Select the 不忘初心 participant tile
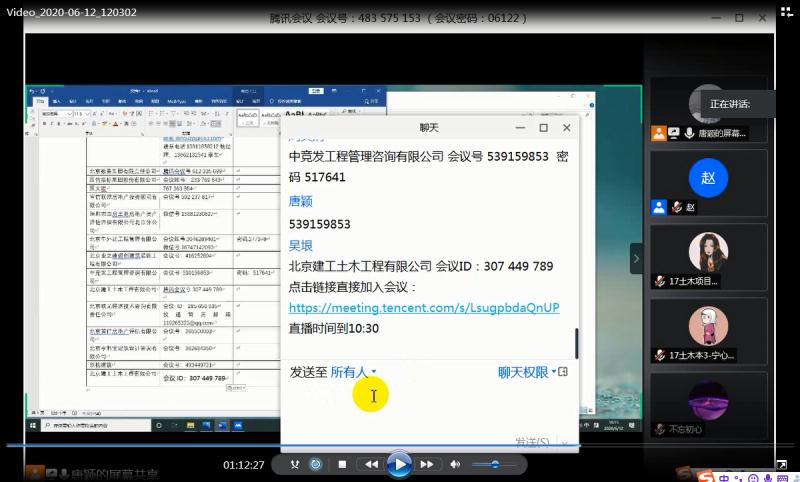Screen dimensions: 800x482 709,405
